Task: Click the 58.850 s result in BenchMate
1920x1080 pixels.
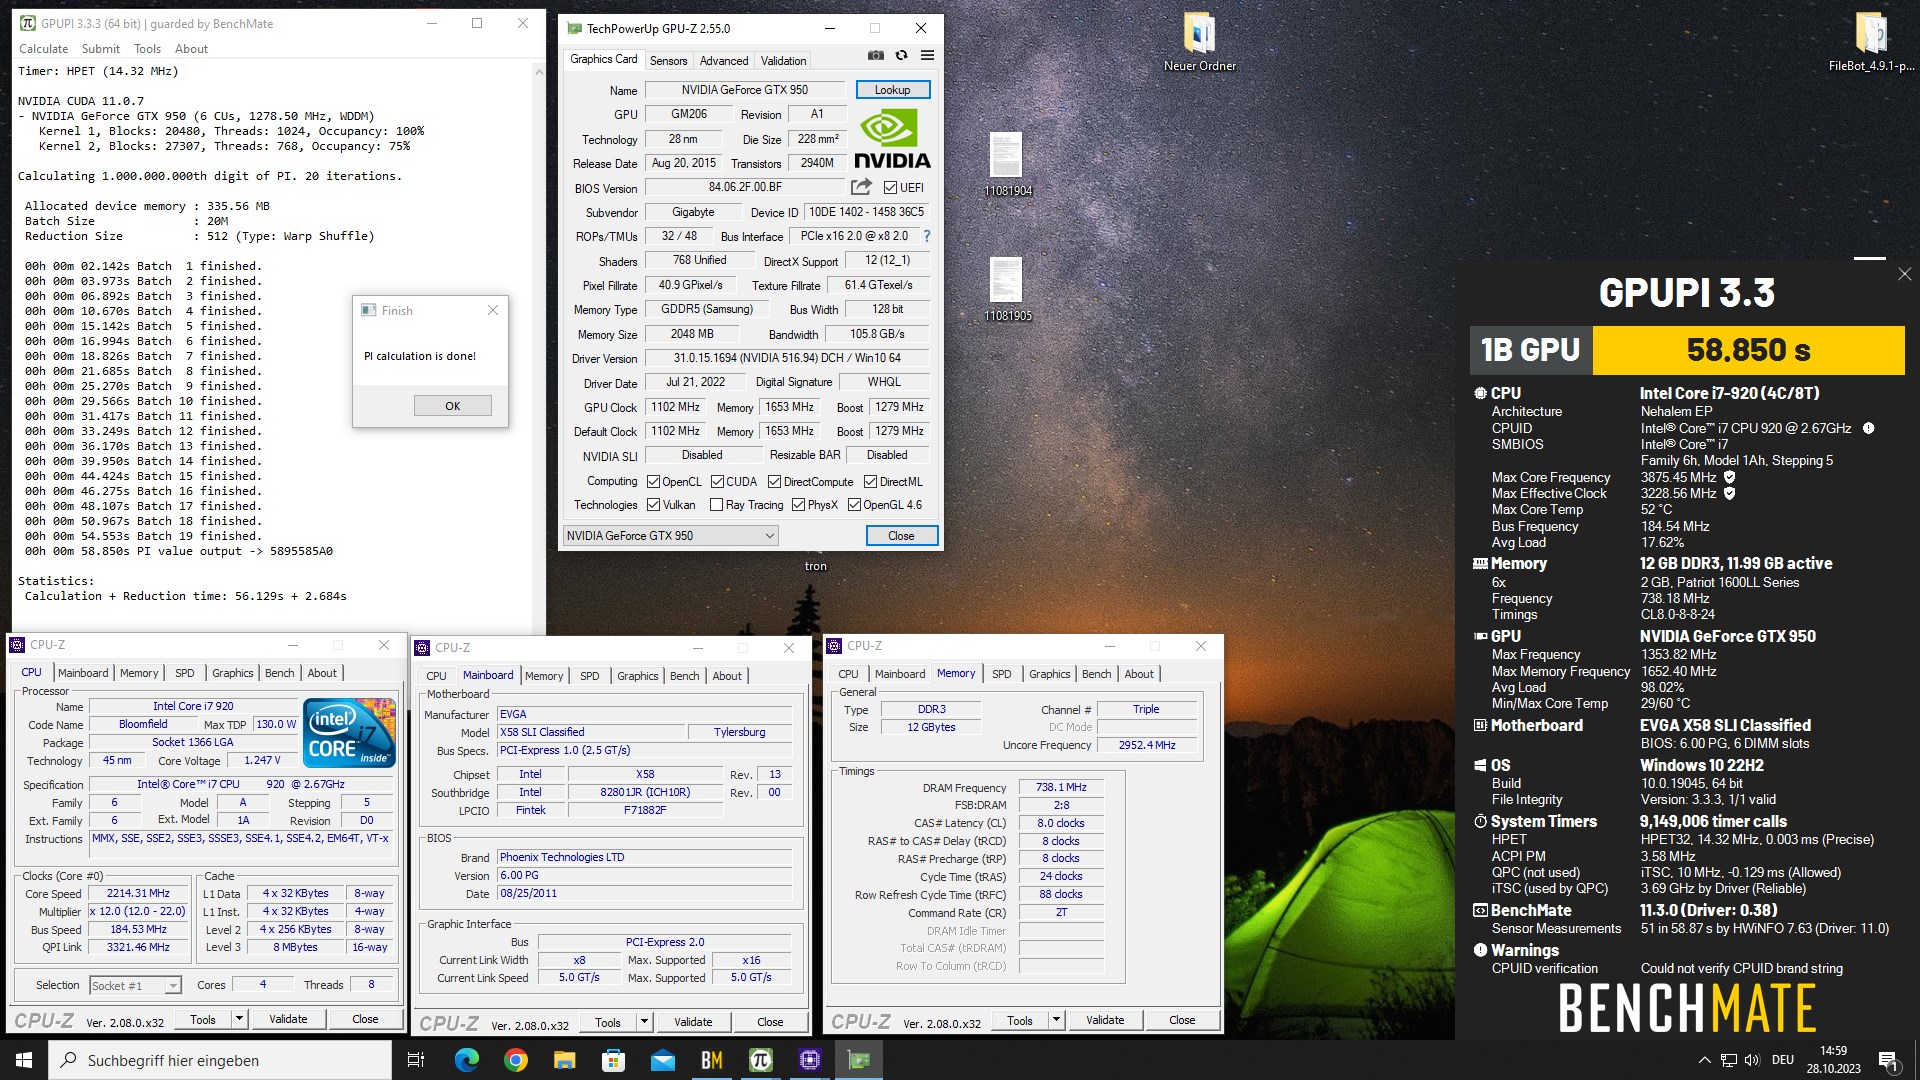Action: click(x=1748, y=350)
